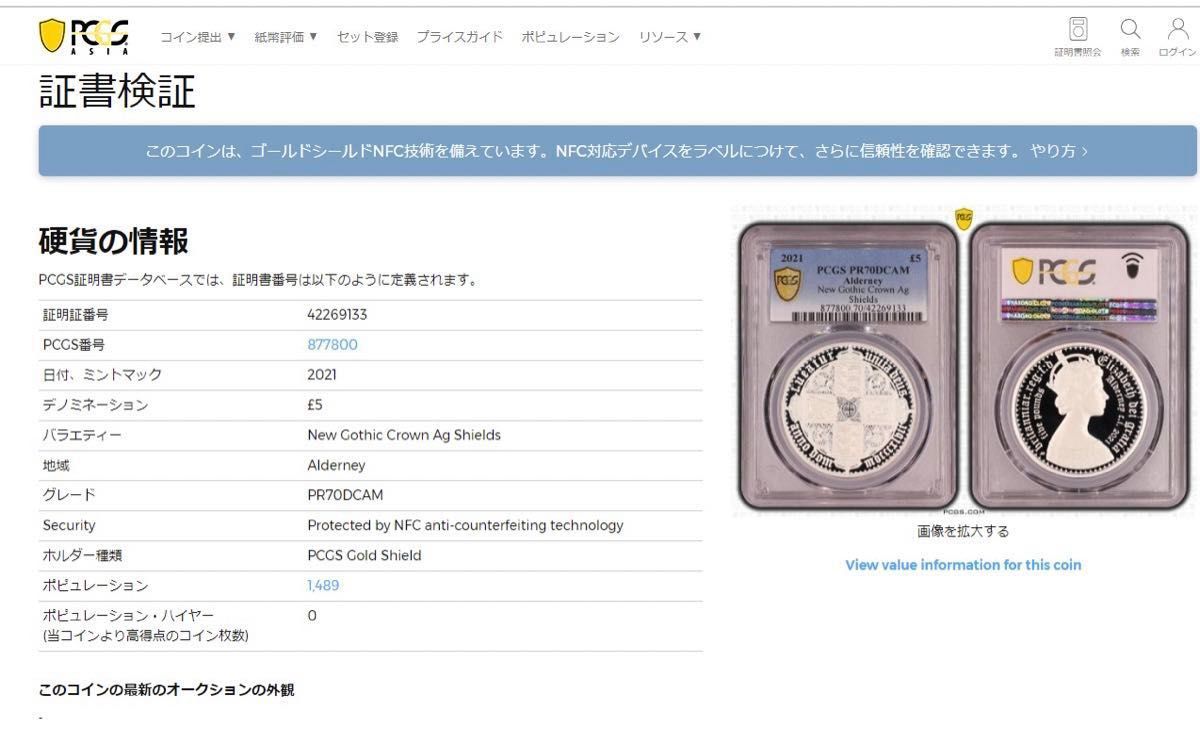
Task: Expand the コイン提出 dropdown menu
Action: [198, 37]
